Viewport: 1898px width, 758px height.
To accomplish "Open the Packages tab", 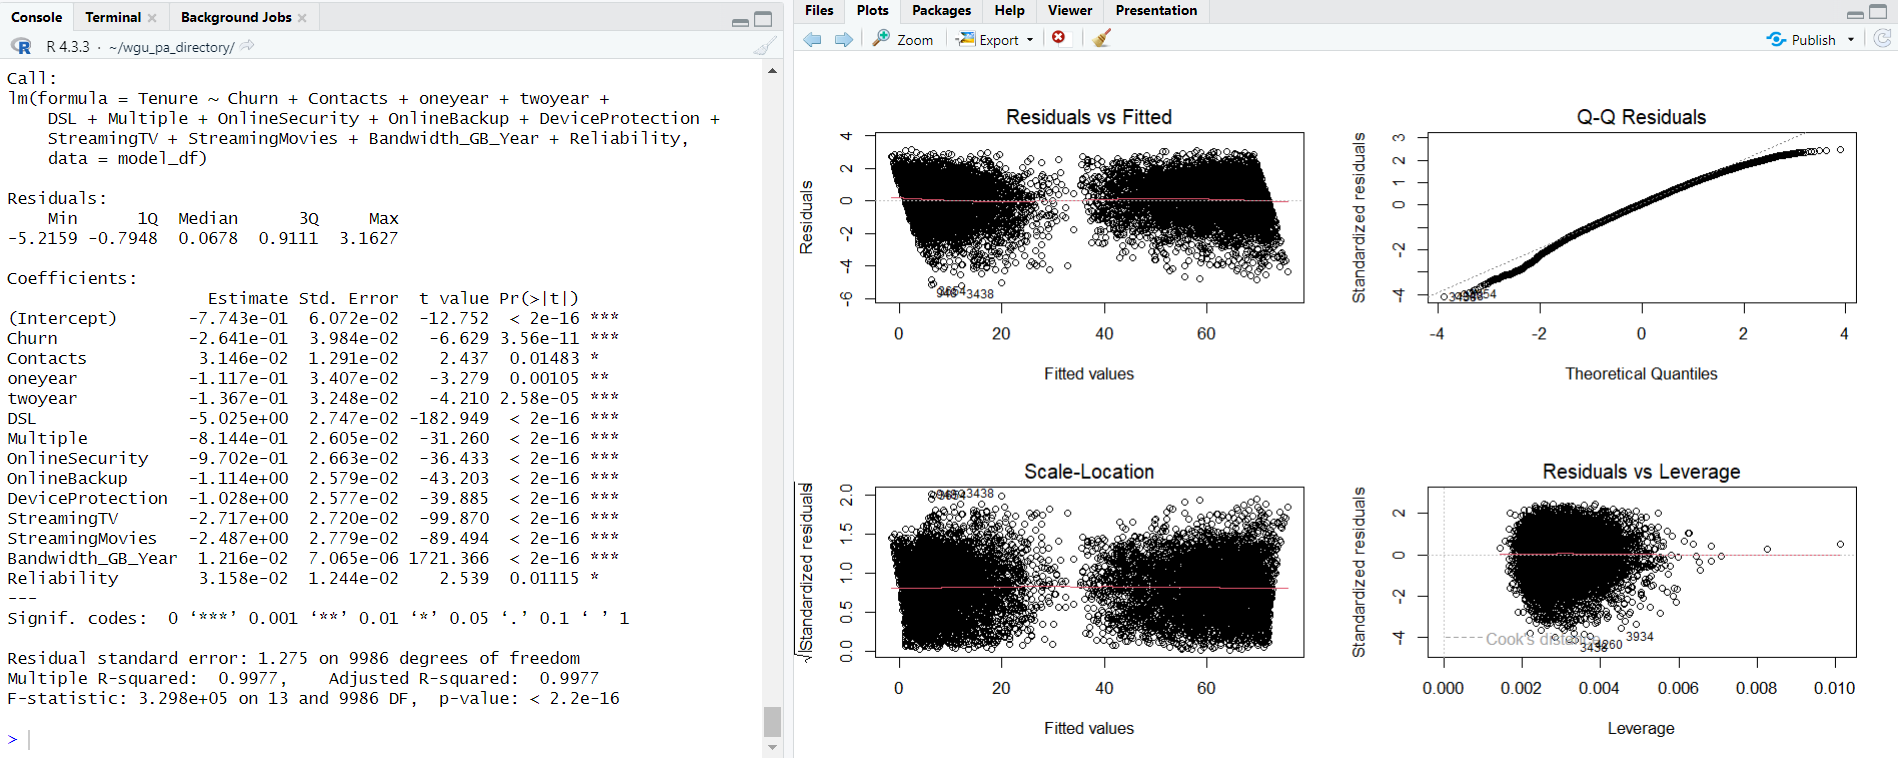I will (x=942, y=10).
